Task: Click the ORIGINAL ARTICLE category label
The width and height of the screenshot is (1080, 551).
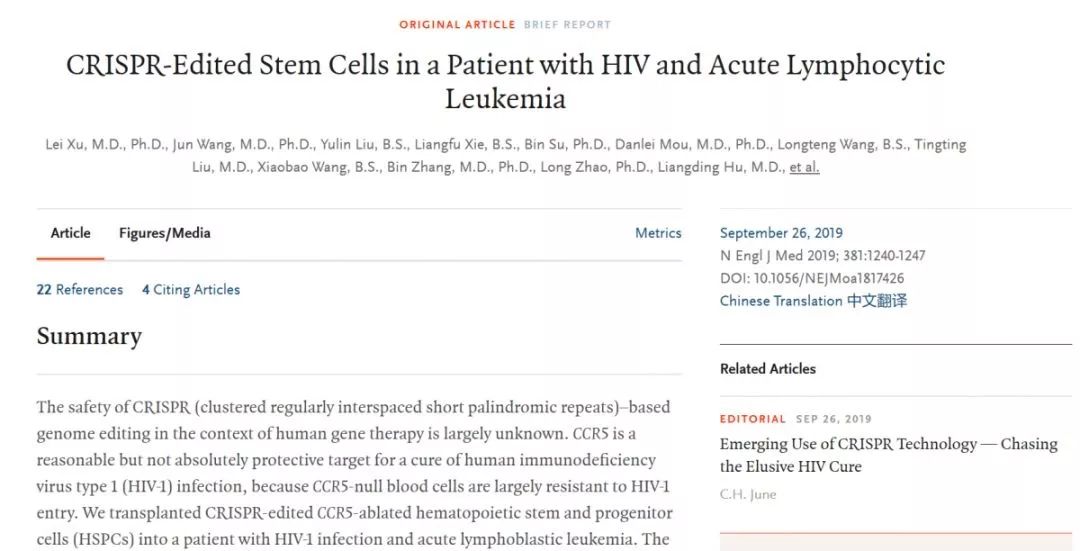Action: (457, 24)
